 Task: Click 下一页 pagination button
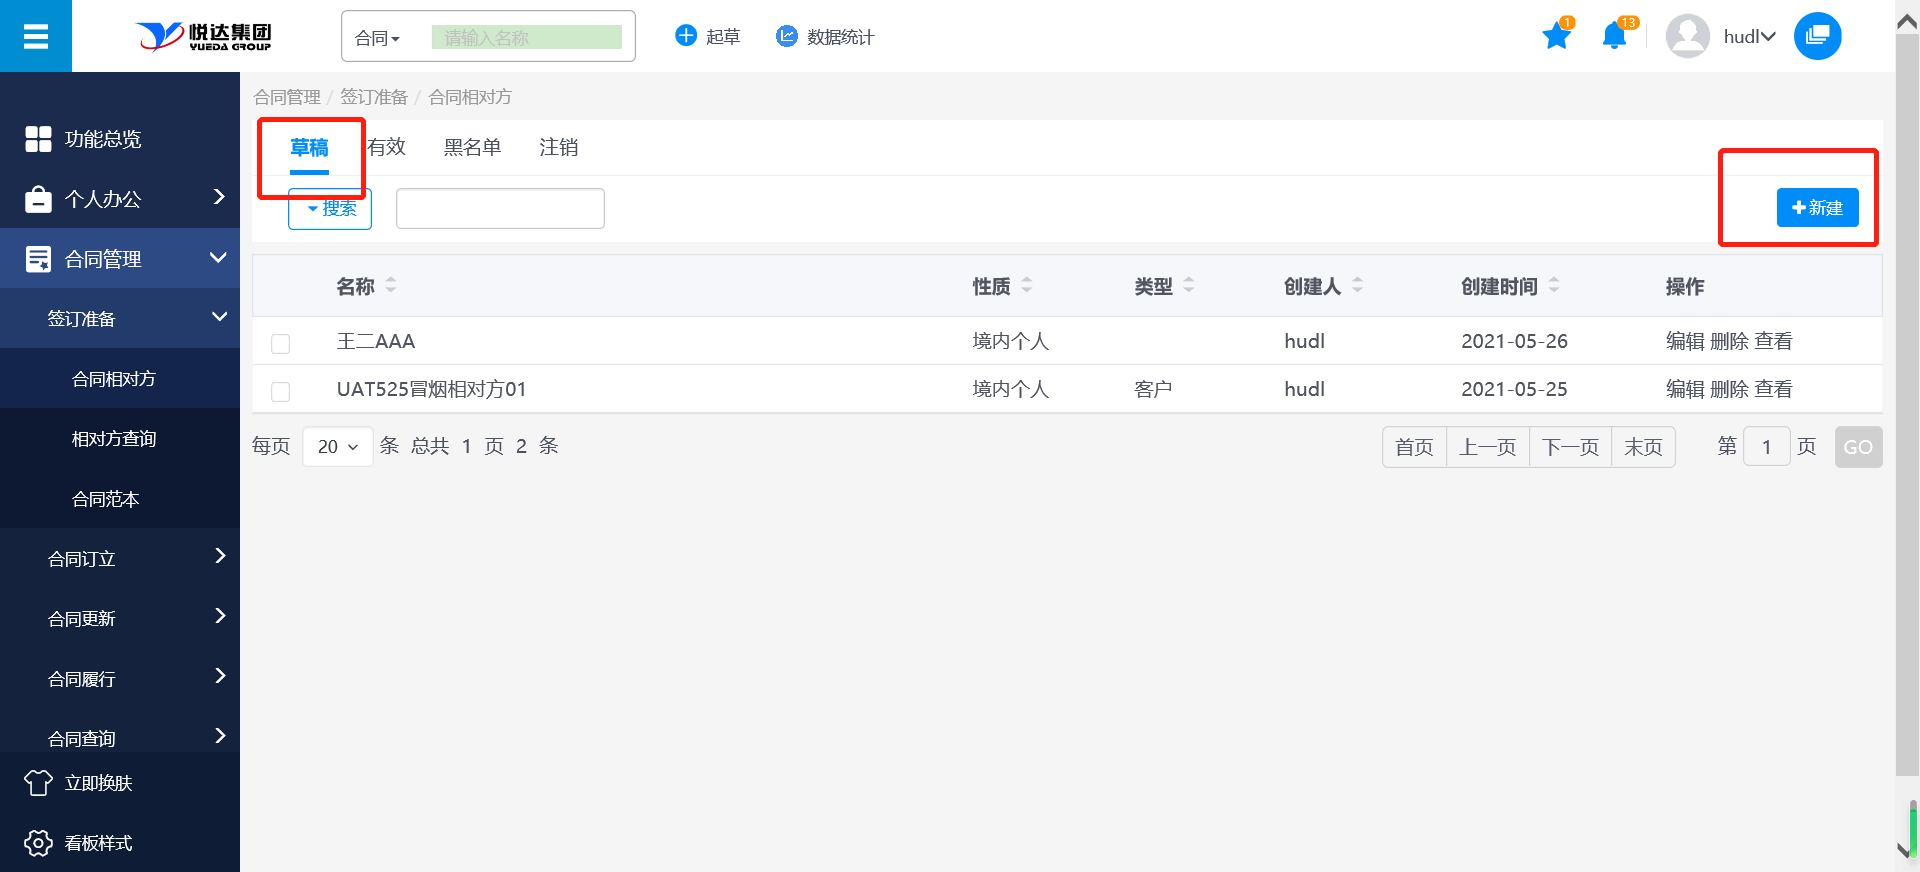pos(1570,447)
